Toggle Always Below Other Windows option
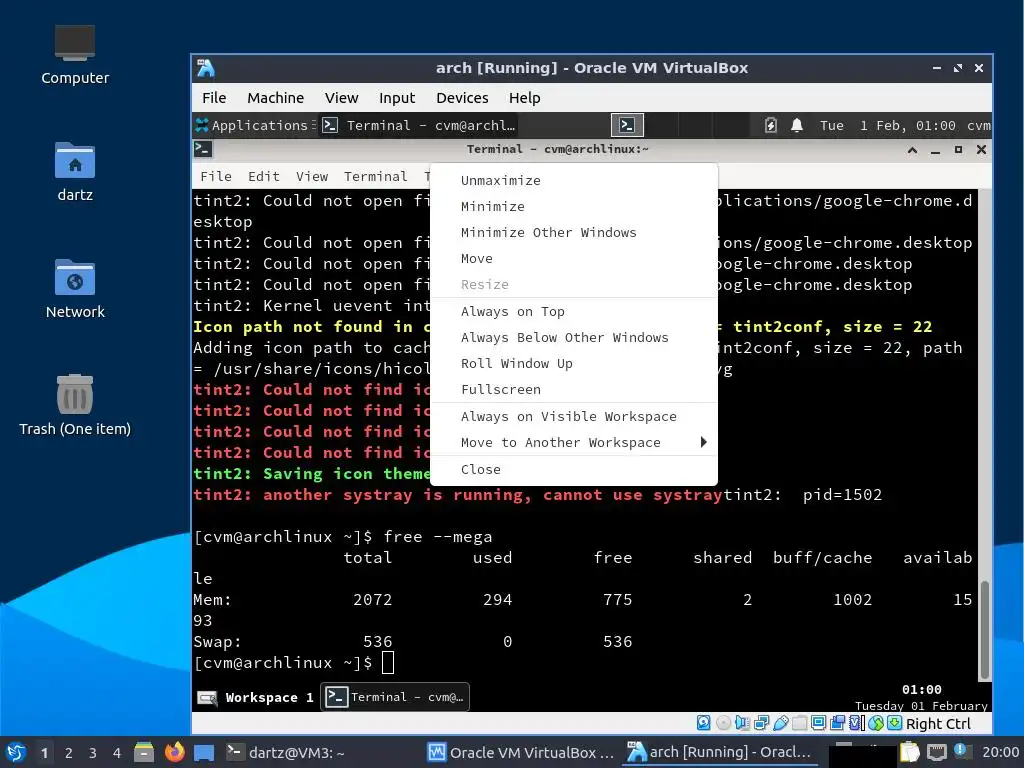Image resolution: width=1024 pixels, height=768 pixels. tap(574, 338)
